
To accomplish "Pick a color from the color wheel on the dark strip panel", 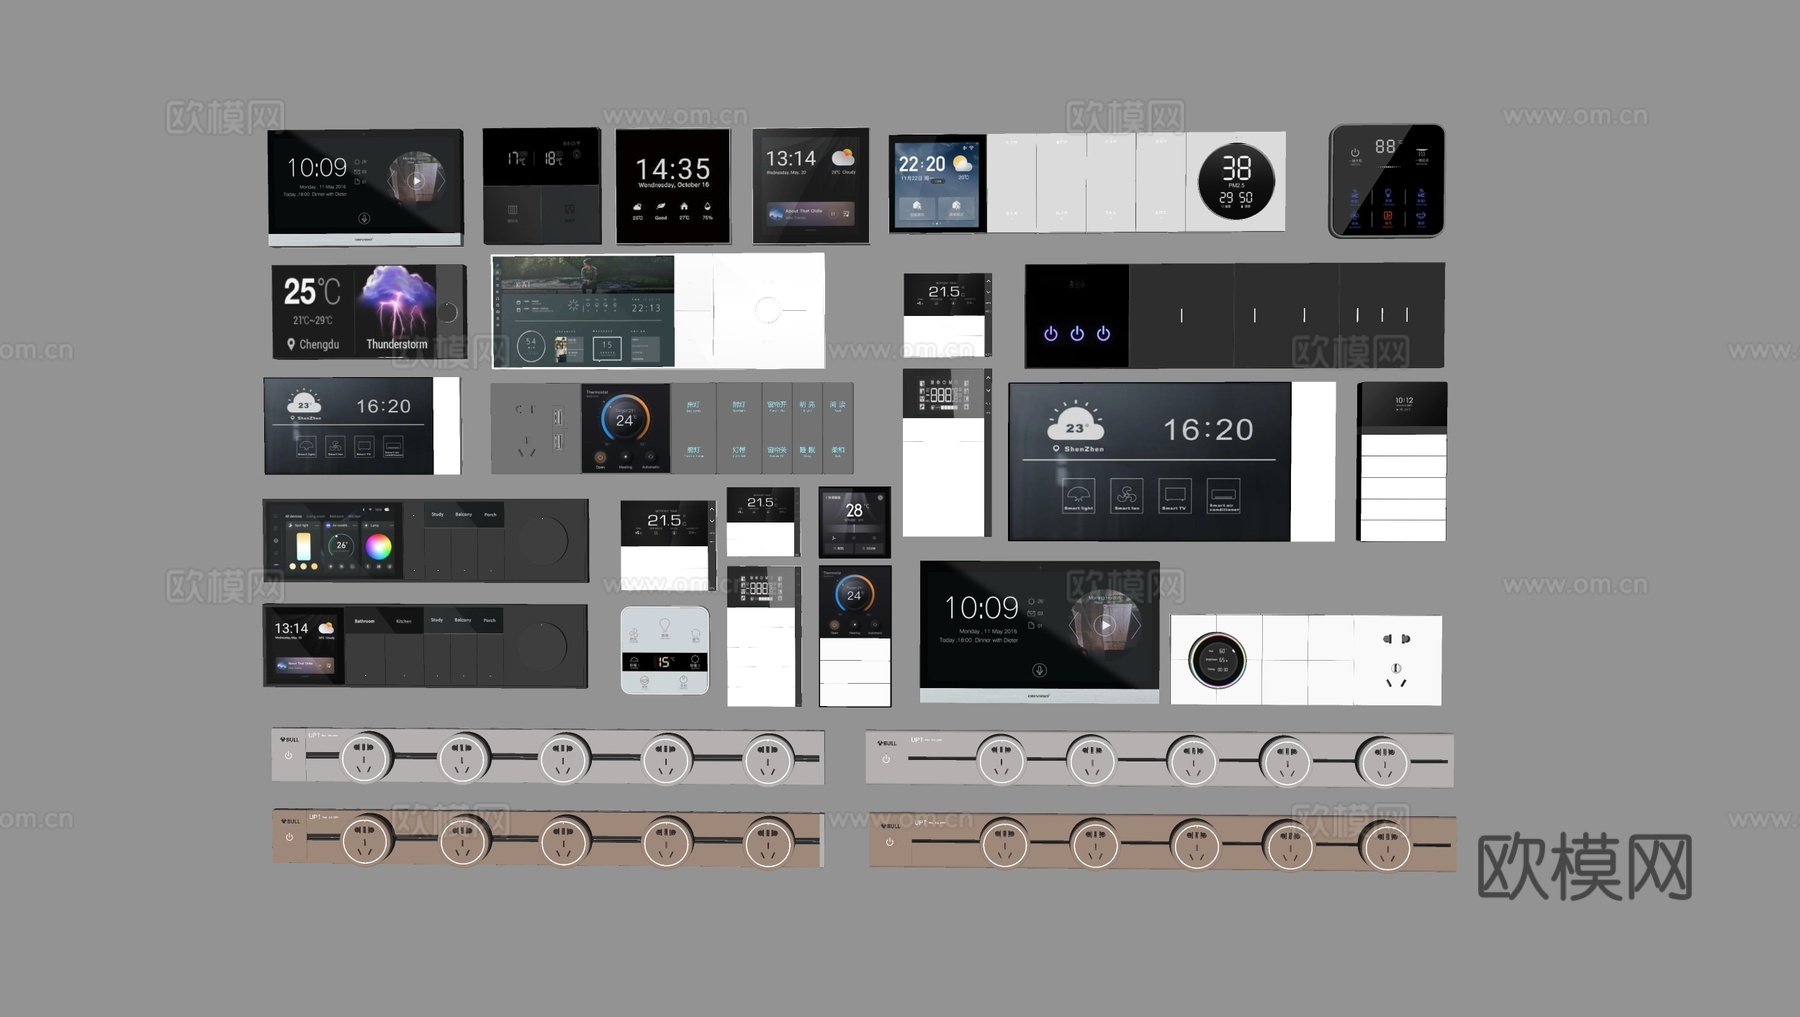I will [378, 546].
